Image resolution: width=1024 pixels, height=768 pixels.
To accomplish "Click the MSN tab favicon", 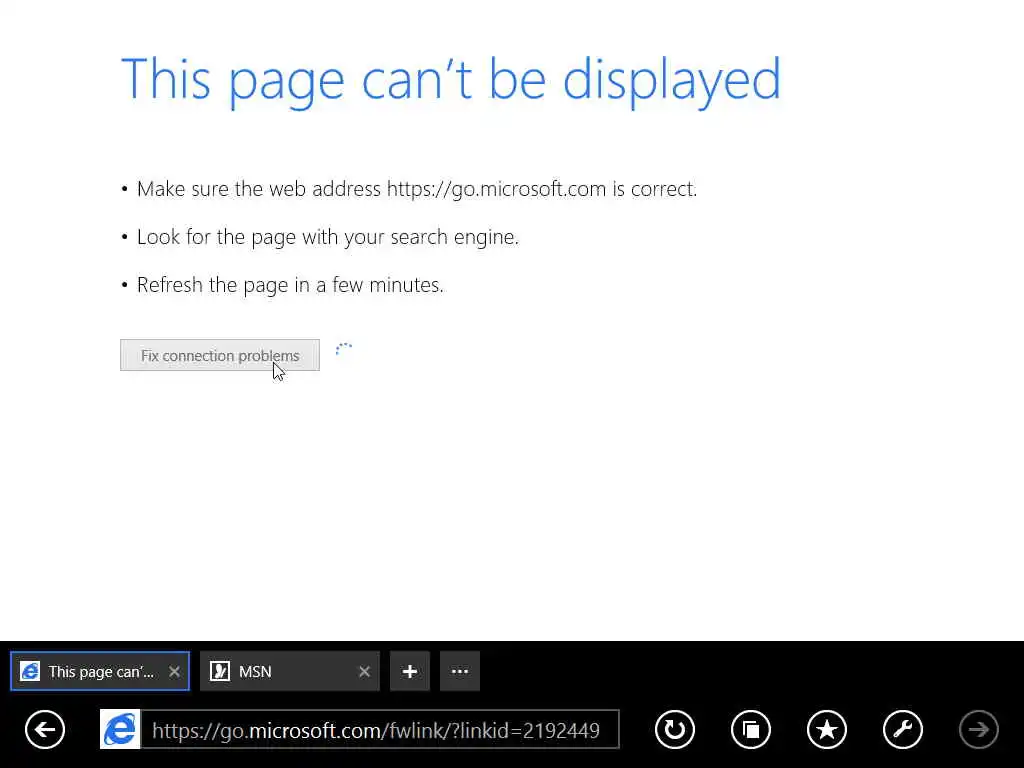I will (220, 671).
